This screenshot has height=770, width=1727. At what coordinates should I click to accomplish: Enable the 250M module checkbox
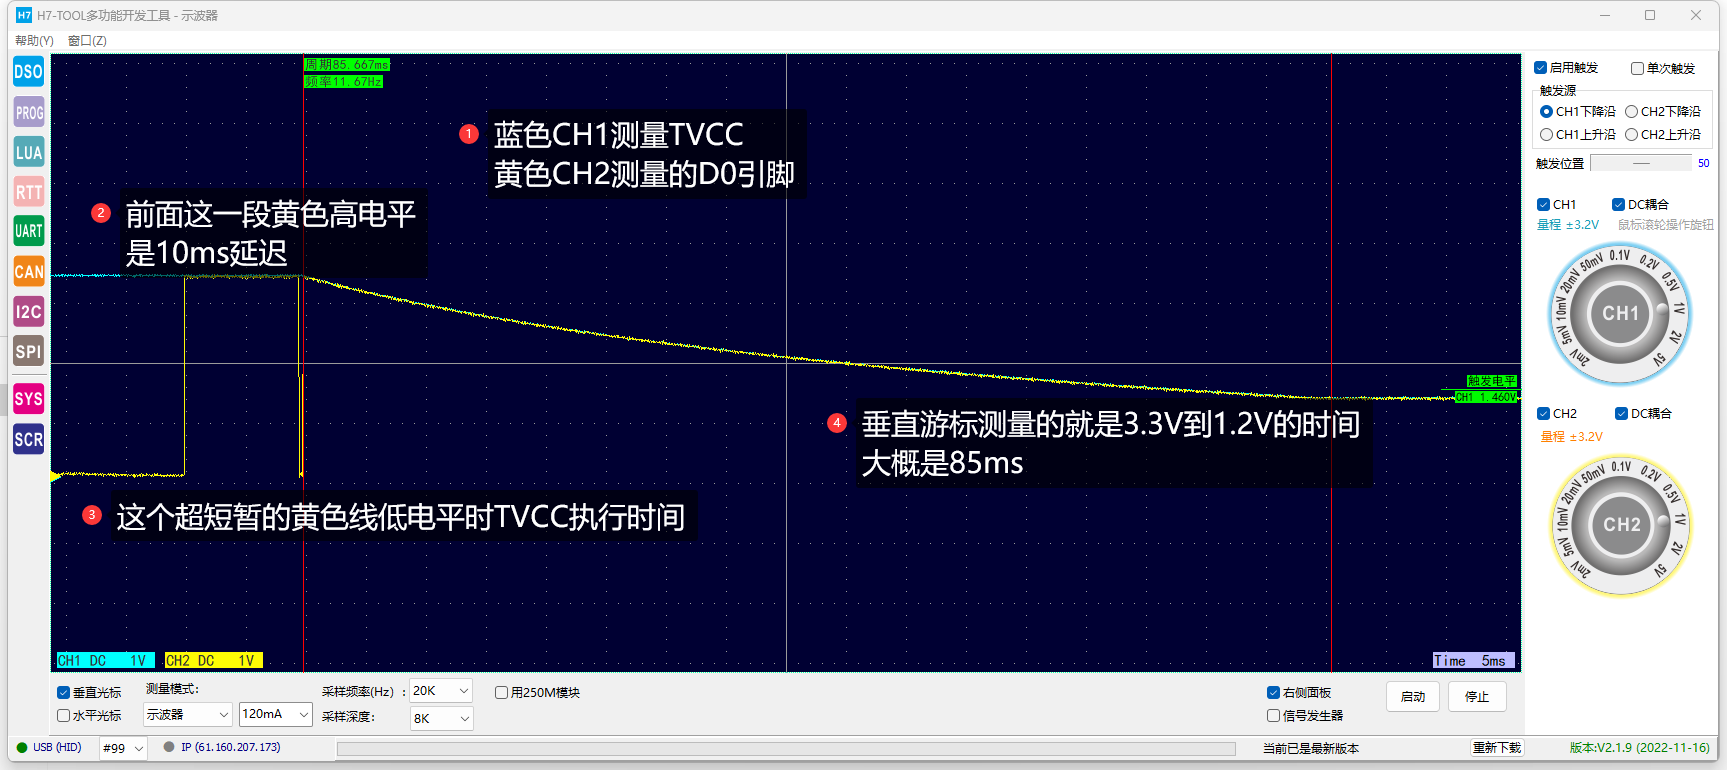pos(501,692)
